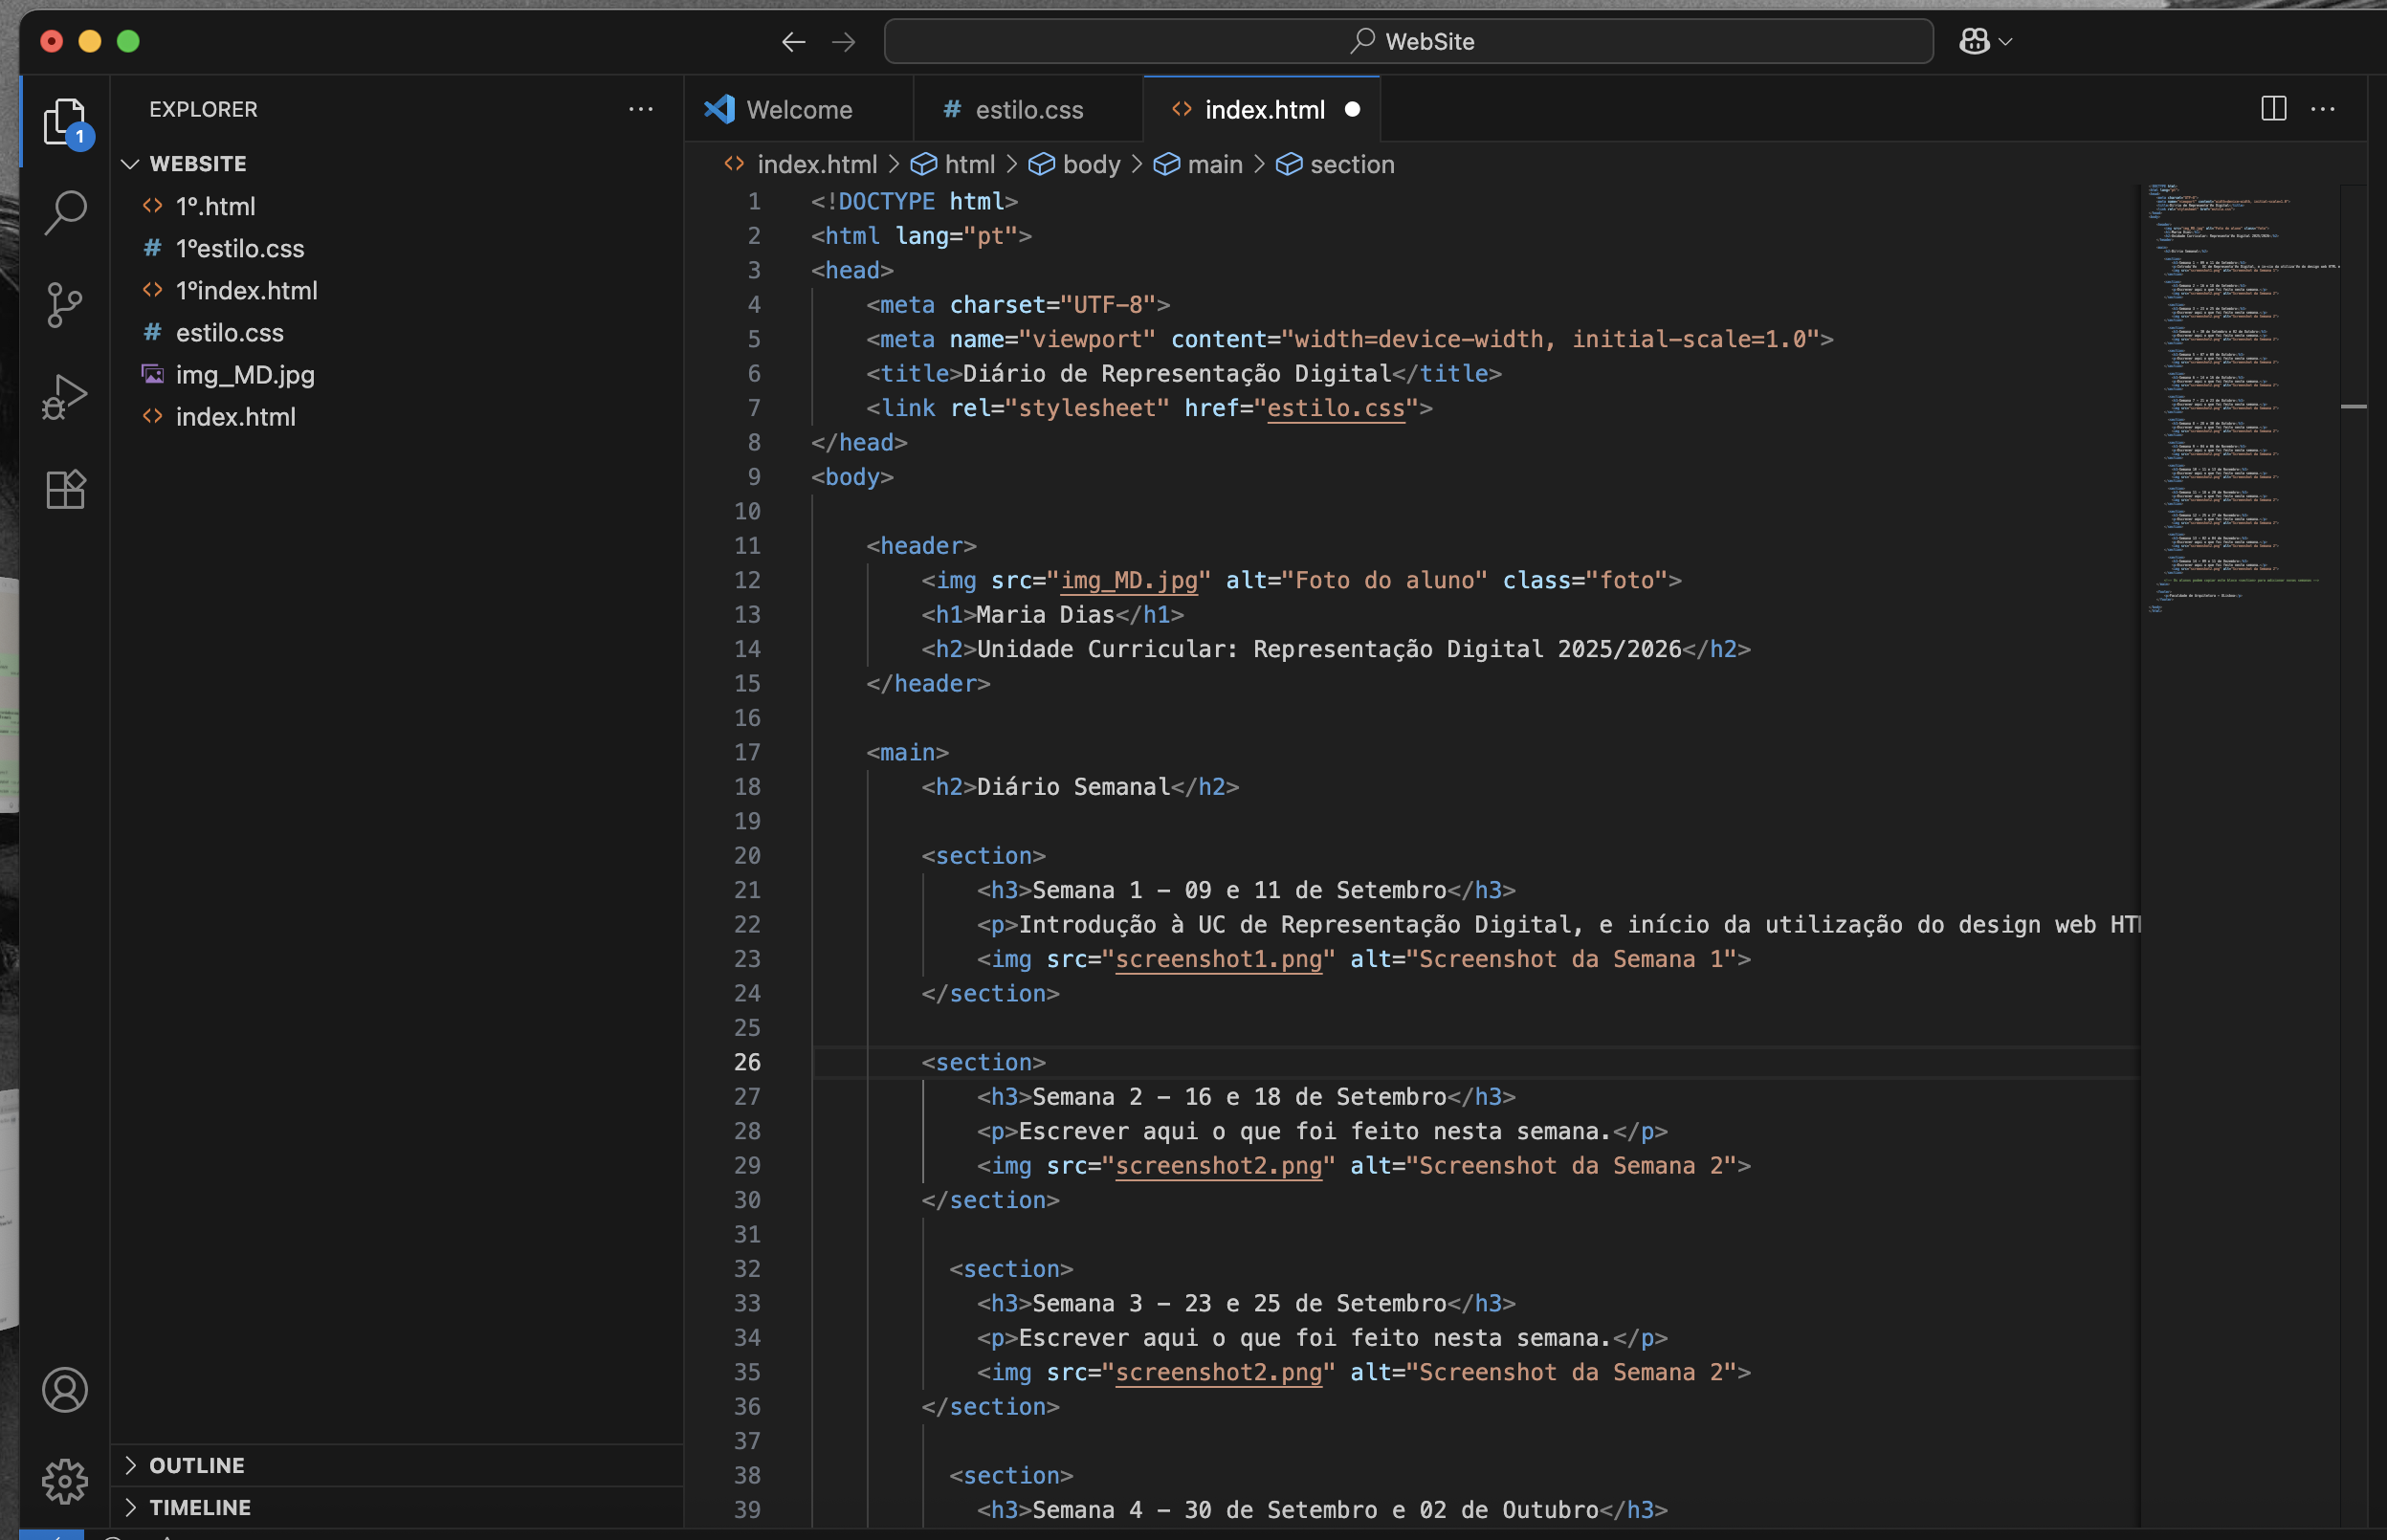The height and width of the screenshot is (1540, 2387).
Task: Follow screenshot2.png link on line 35
Action: pyautogui.click(x=1218, y=1372)
